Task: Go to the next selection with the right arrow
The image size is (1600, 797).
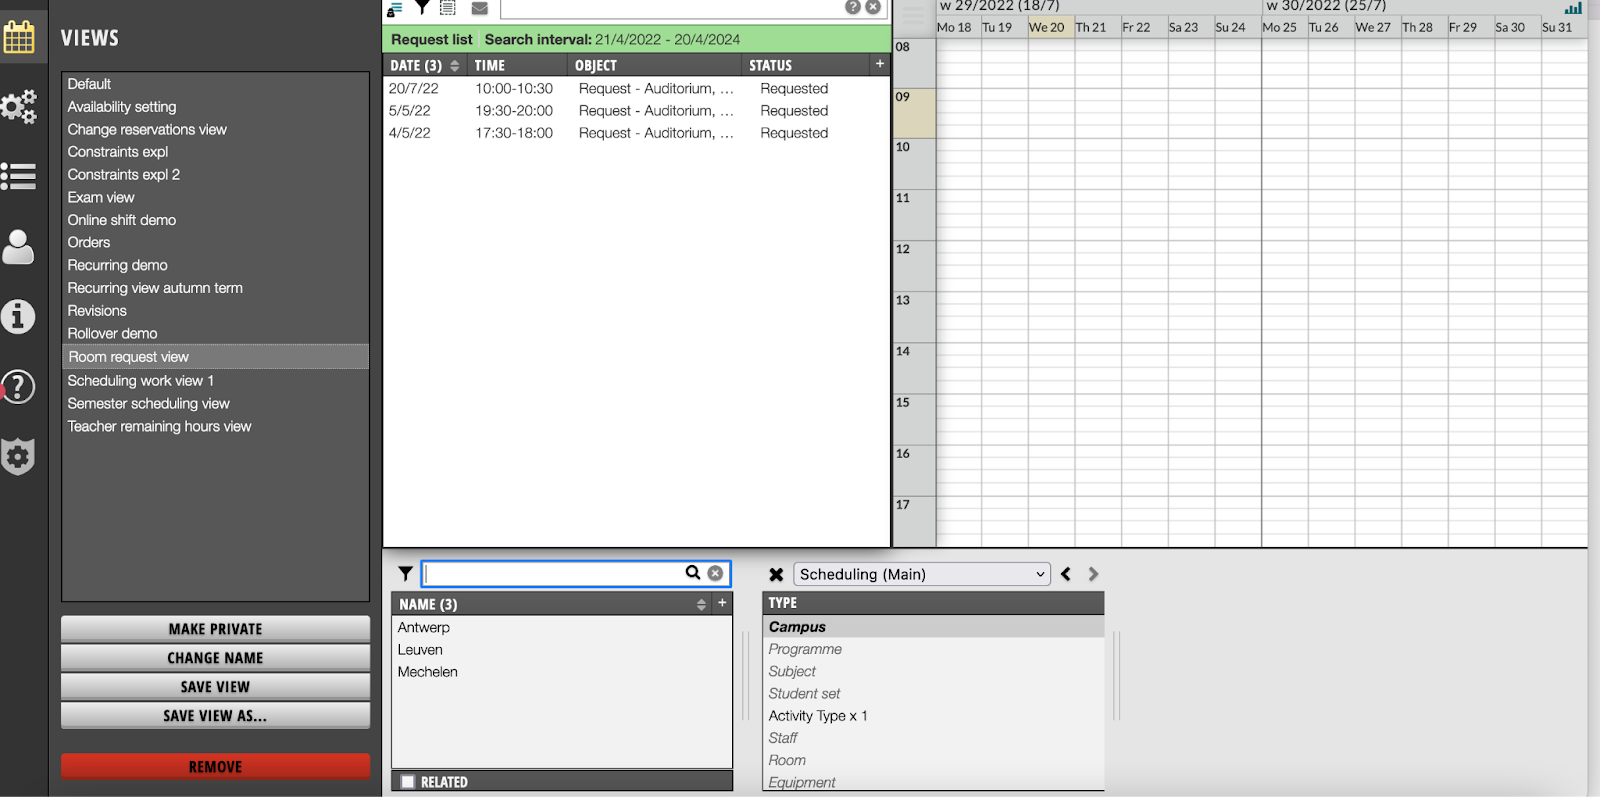Action: coord(1093,574)
